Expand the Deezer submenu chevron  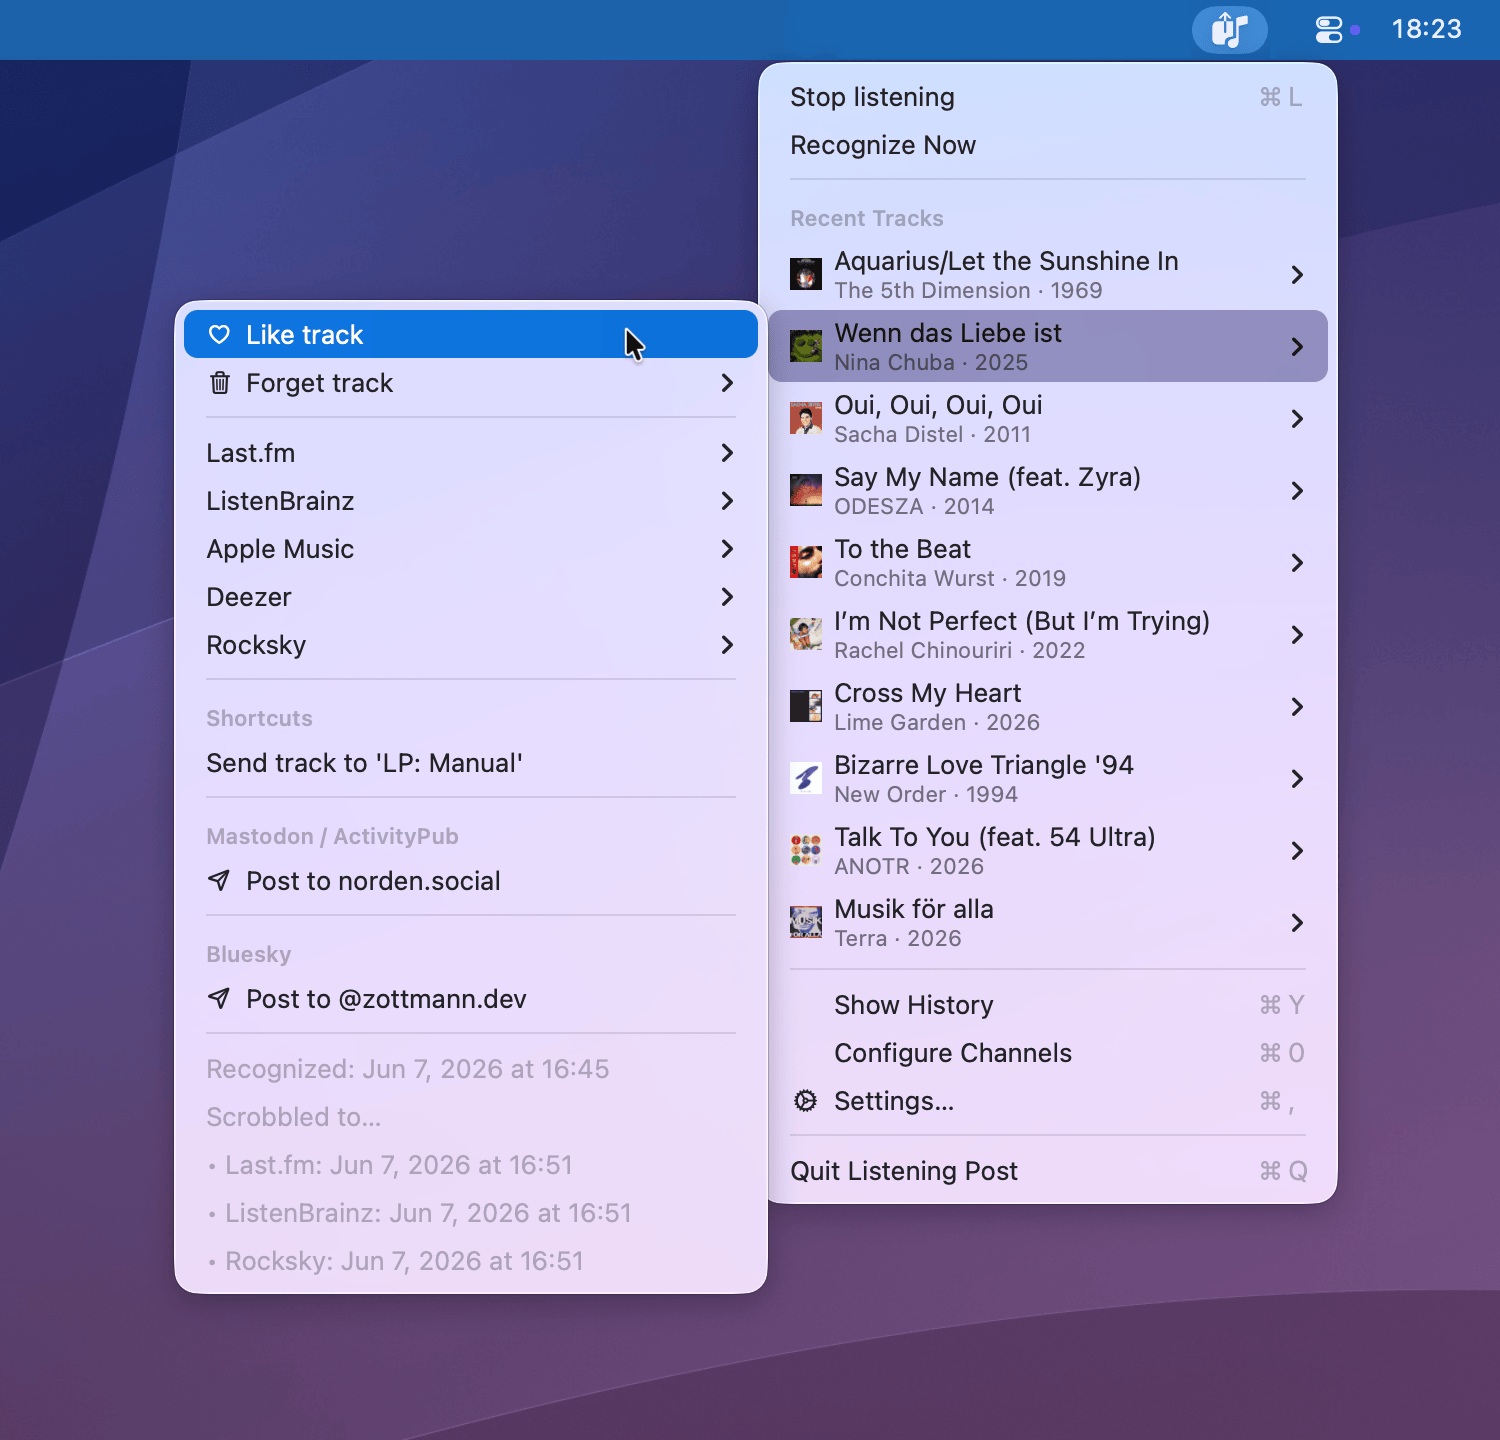(727, 597)
